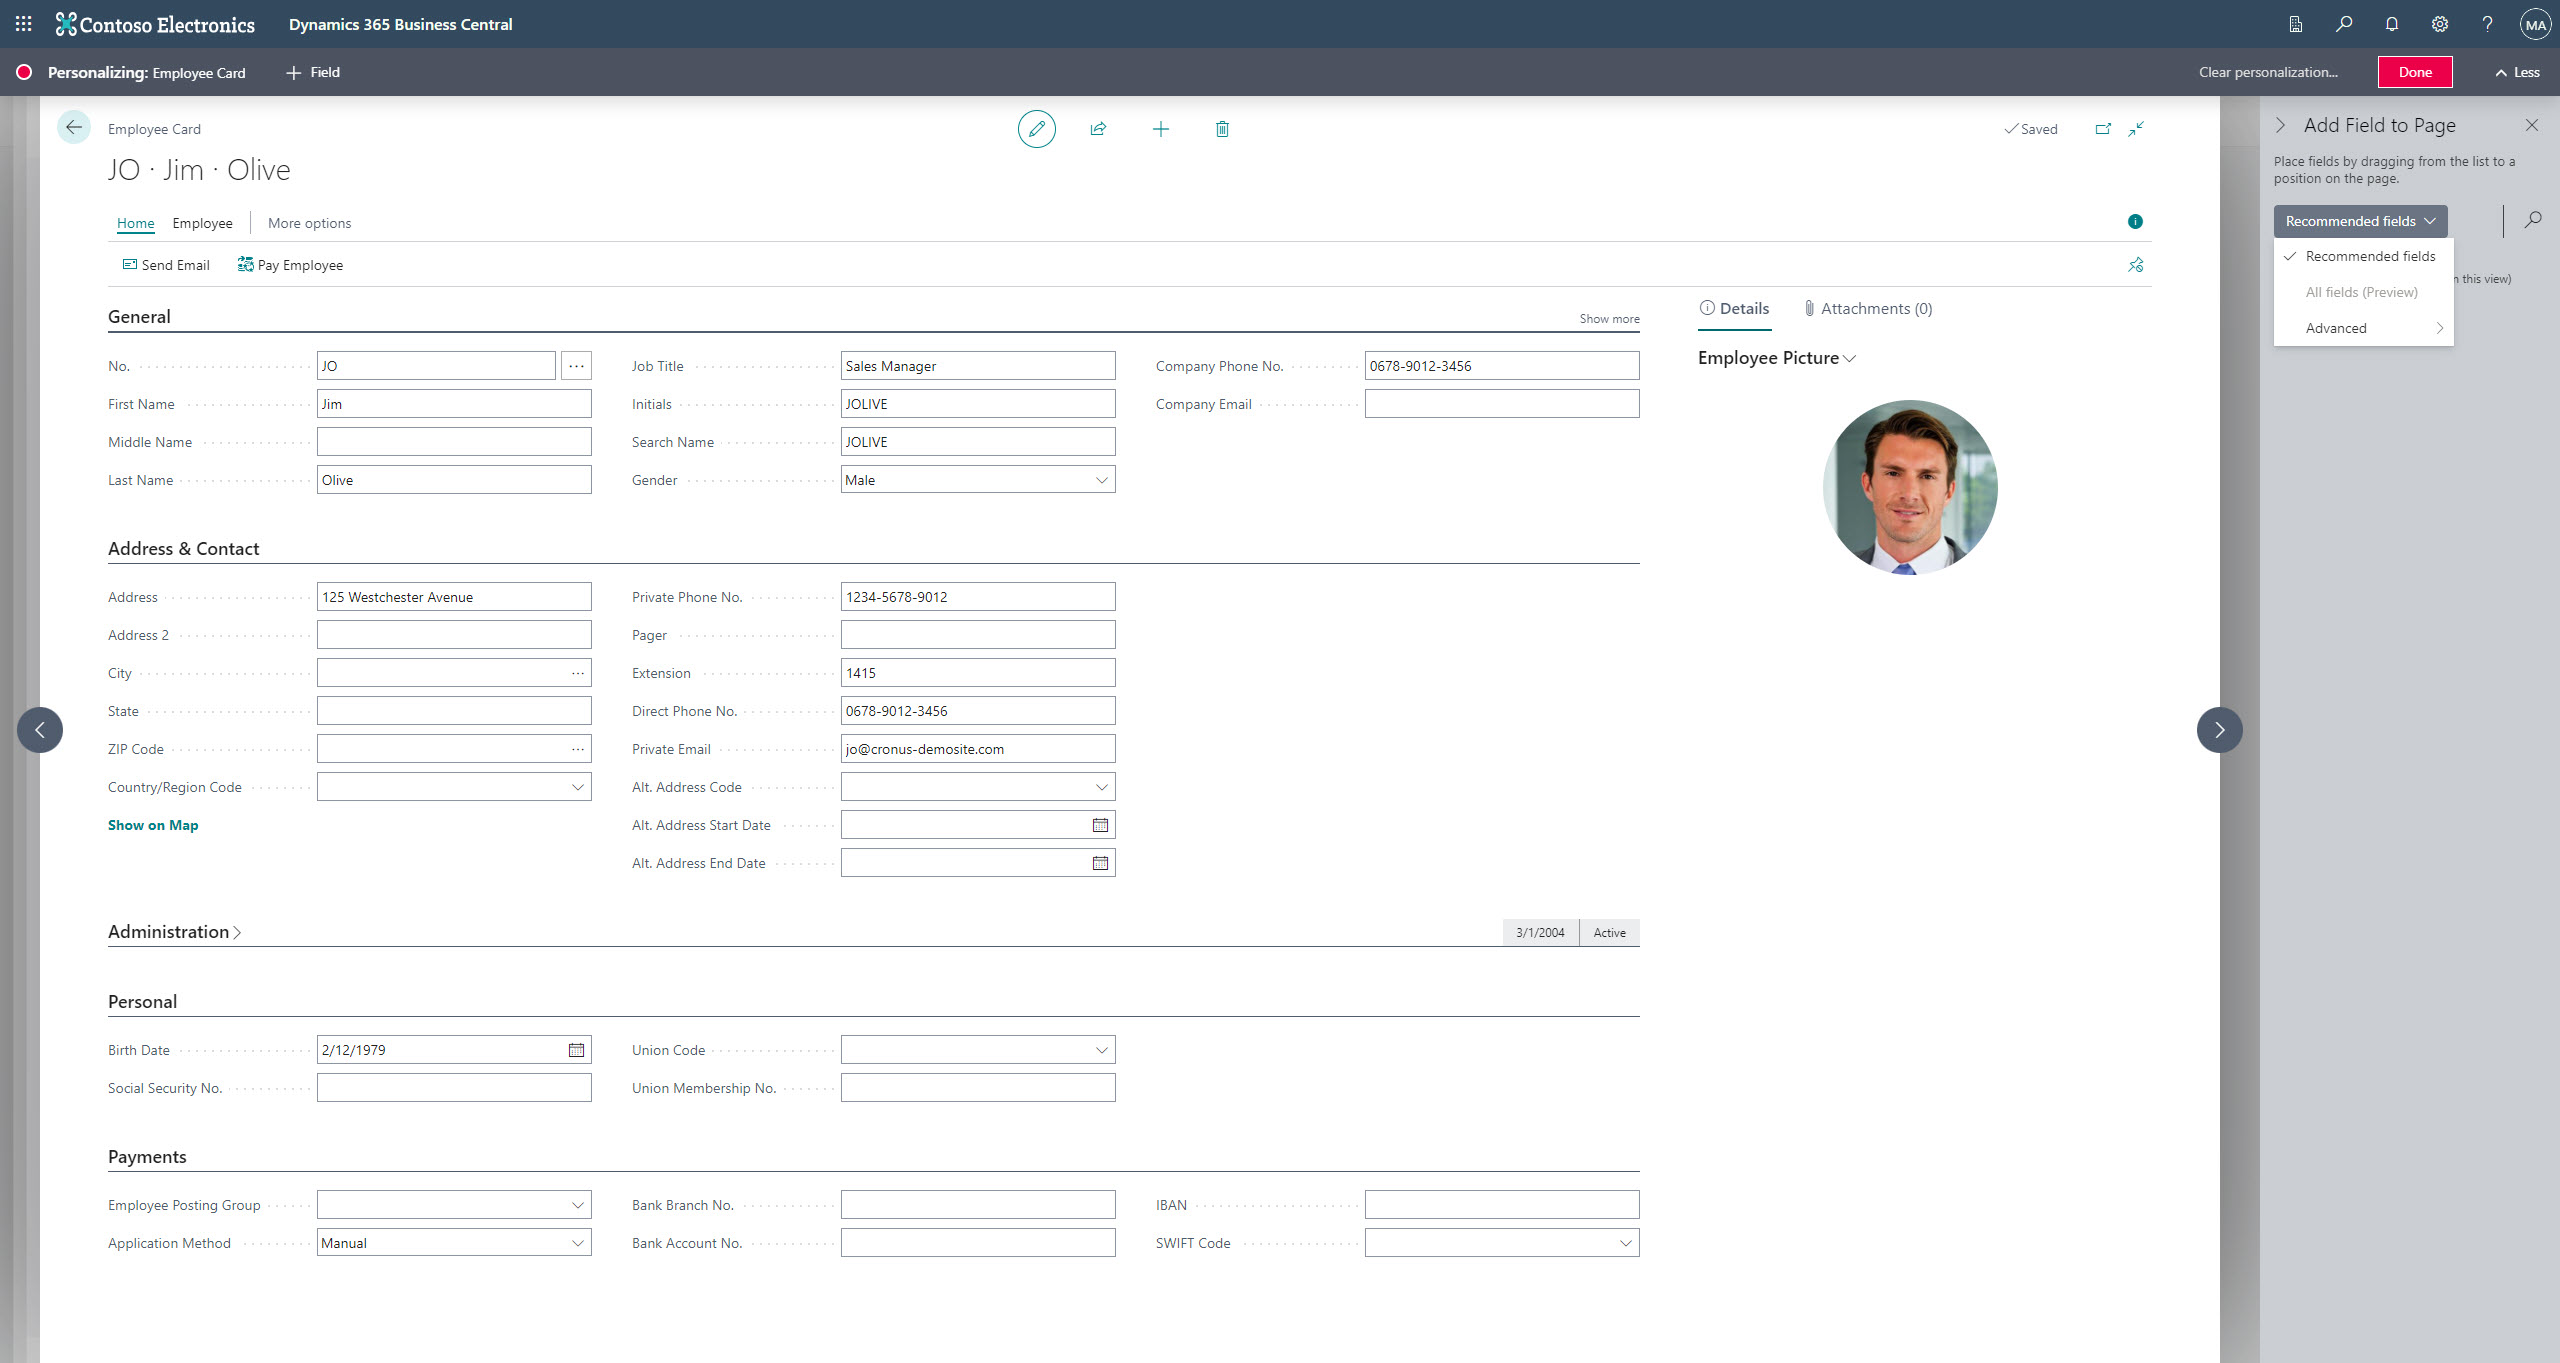The width and height of the screenshot is (2560, 1363).
Task: Click the employee picture thumbnail
Action: pos(1909,487)
